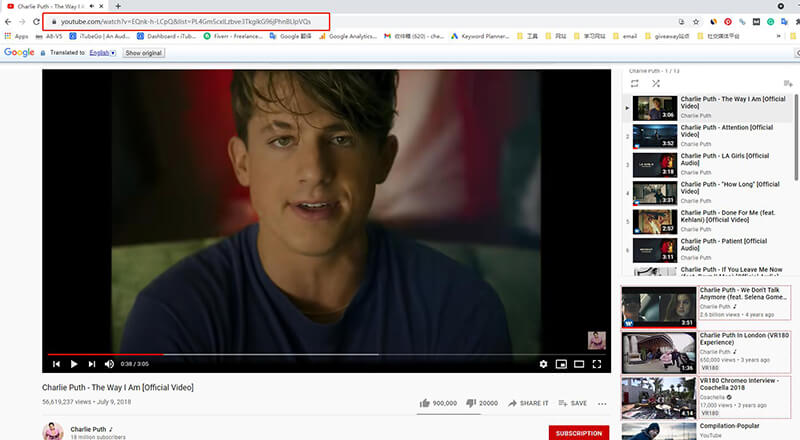Click the info card thumbnail in the video corner

click(x=596, y=340)
